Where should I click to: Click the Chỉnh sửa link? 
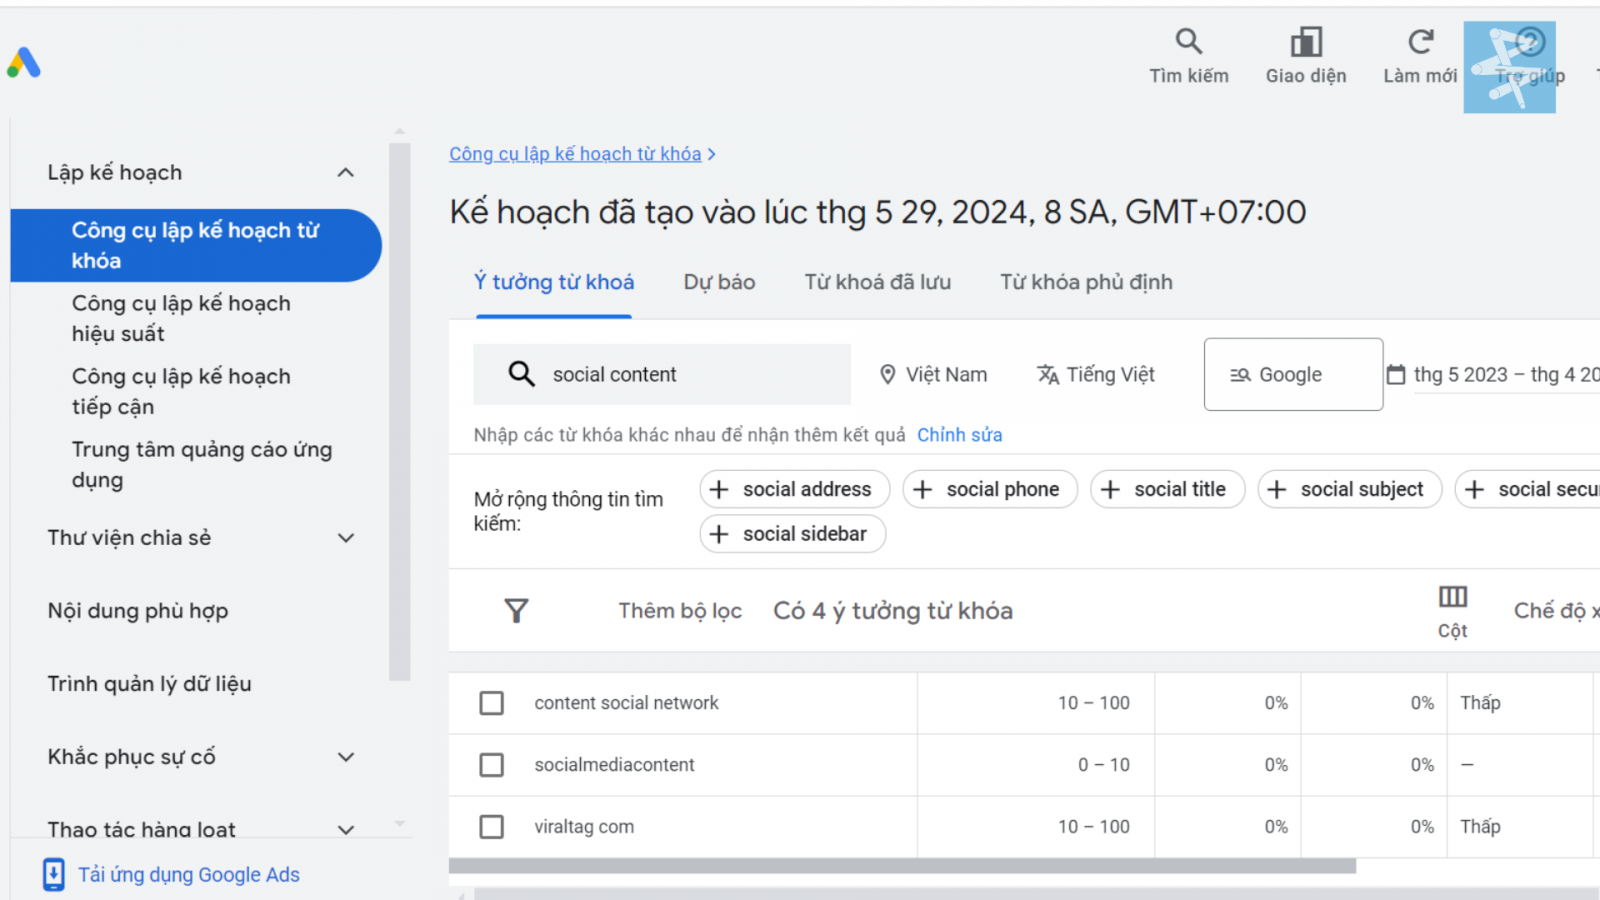pyautogui.click(x=960, y=435)
